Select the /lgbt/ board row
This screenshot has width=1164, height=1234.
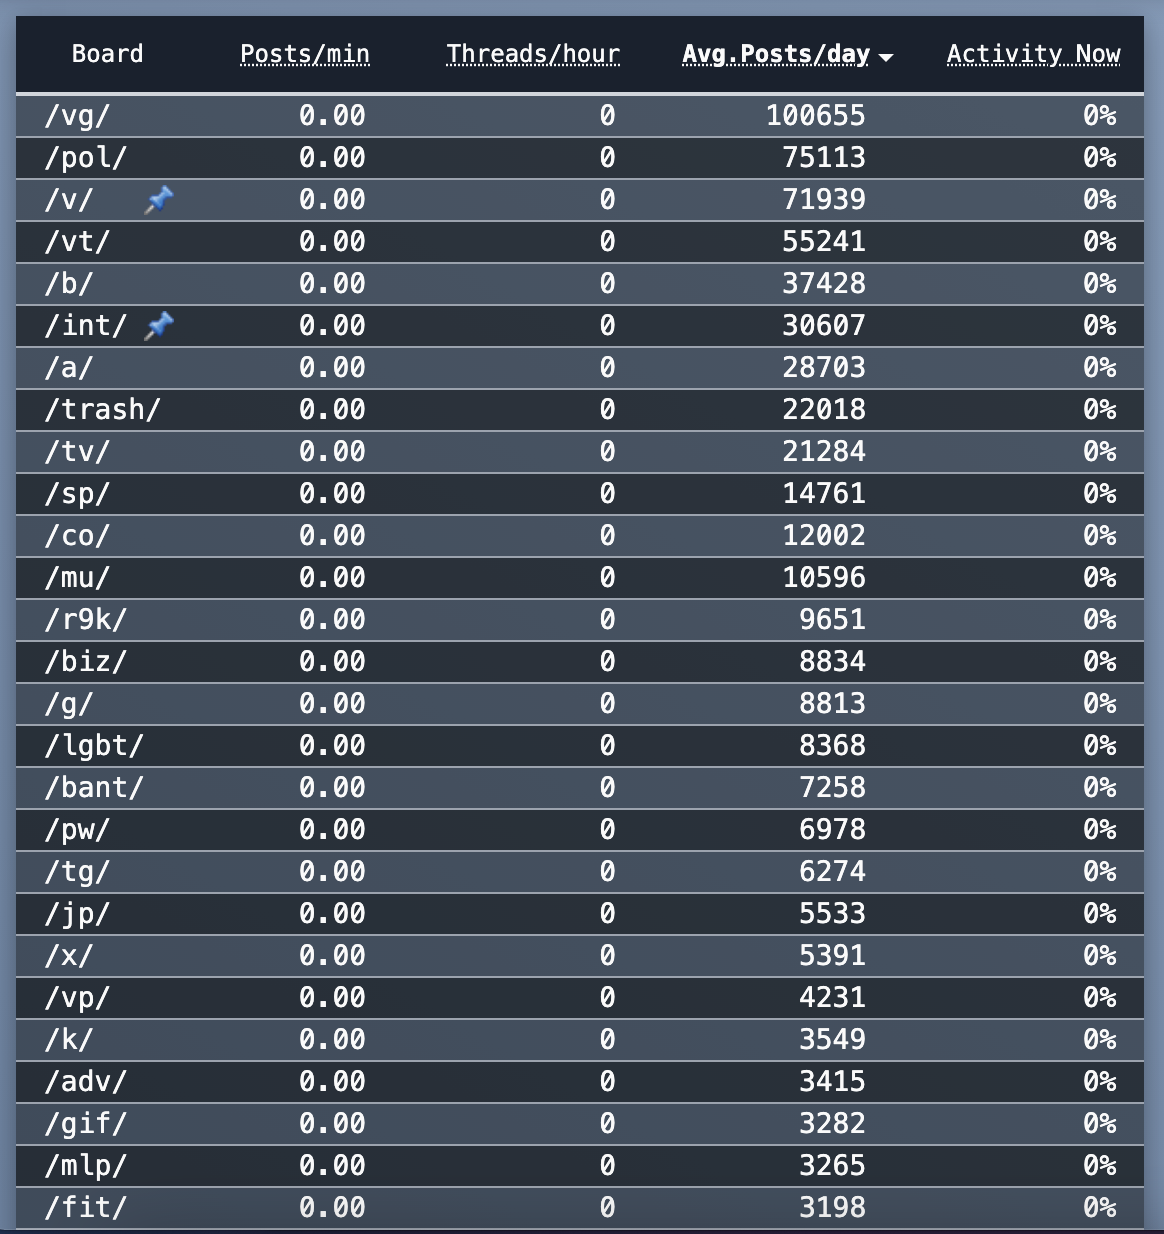[x=580, y=746]
